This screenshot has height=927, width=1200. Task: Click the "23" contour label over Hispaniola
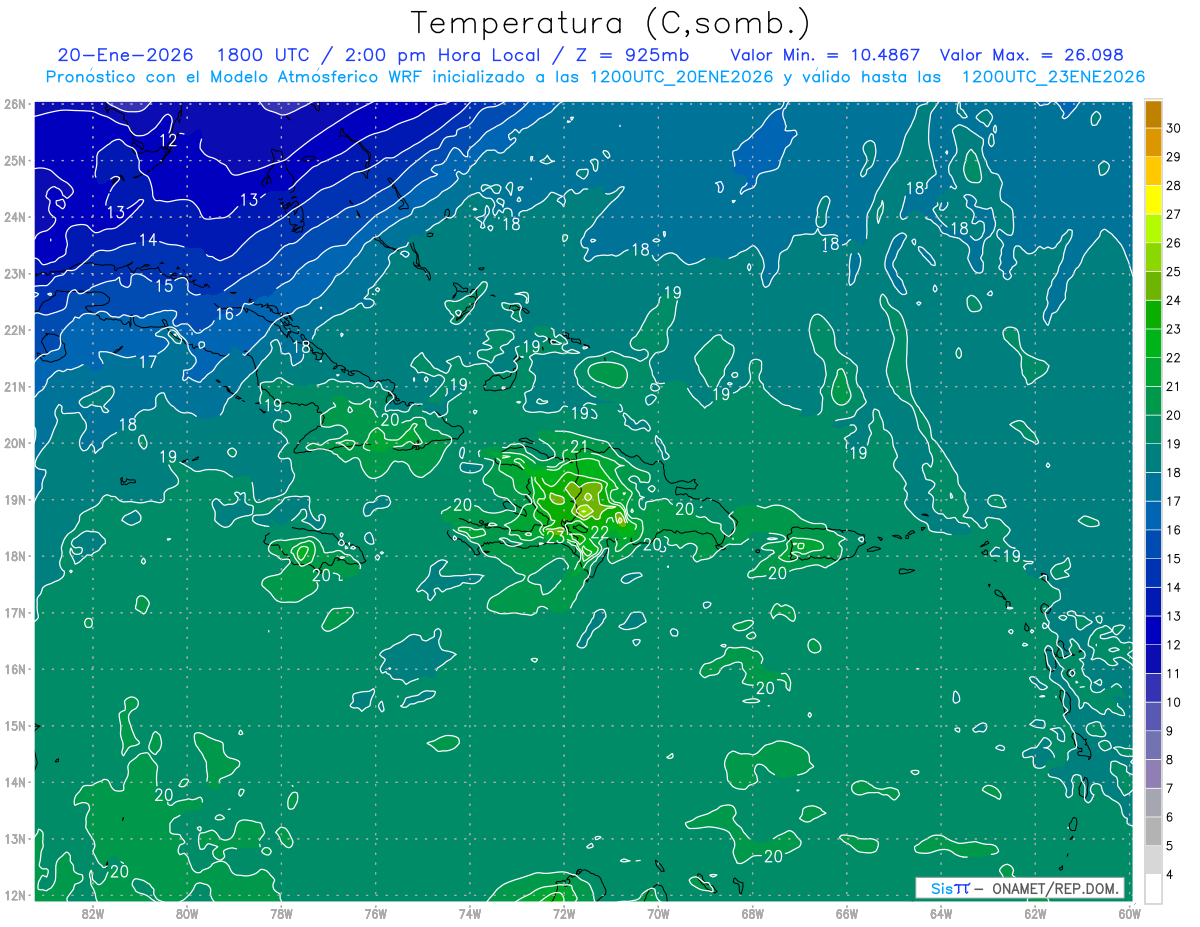(556, 537)
